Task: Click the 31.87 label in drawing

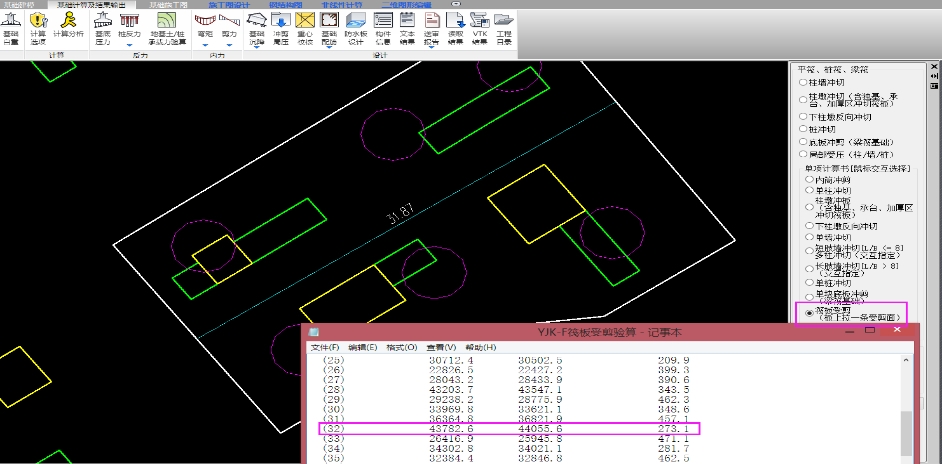Action: click(401, 213)
